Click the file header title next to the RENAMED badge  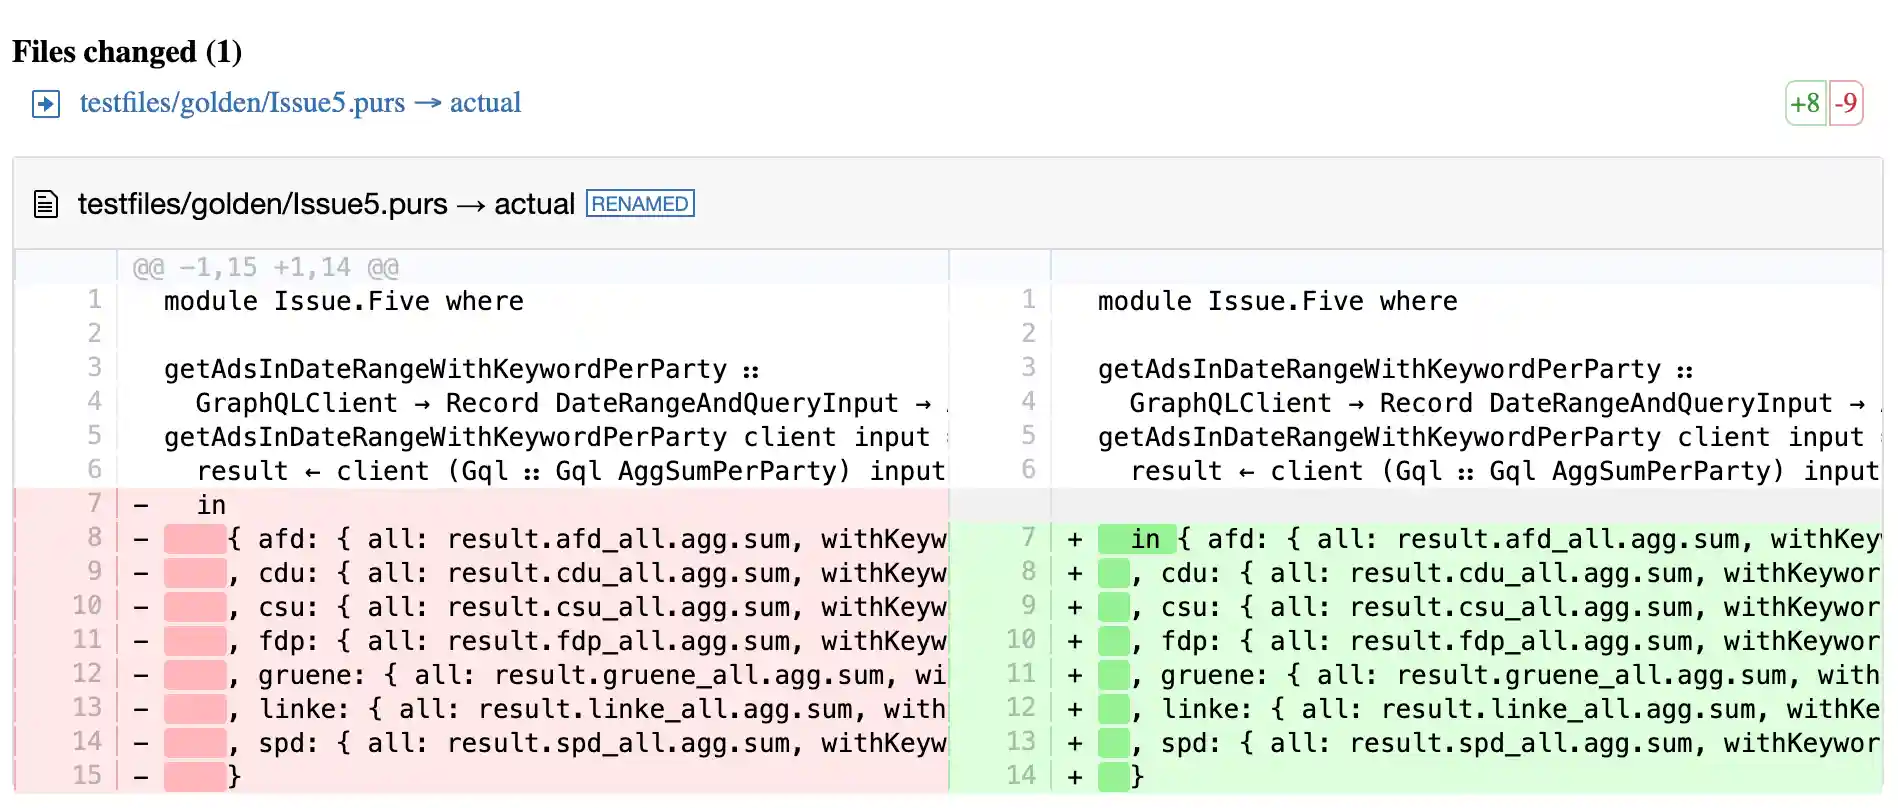(326, 204)
